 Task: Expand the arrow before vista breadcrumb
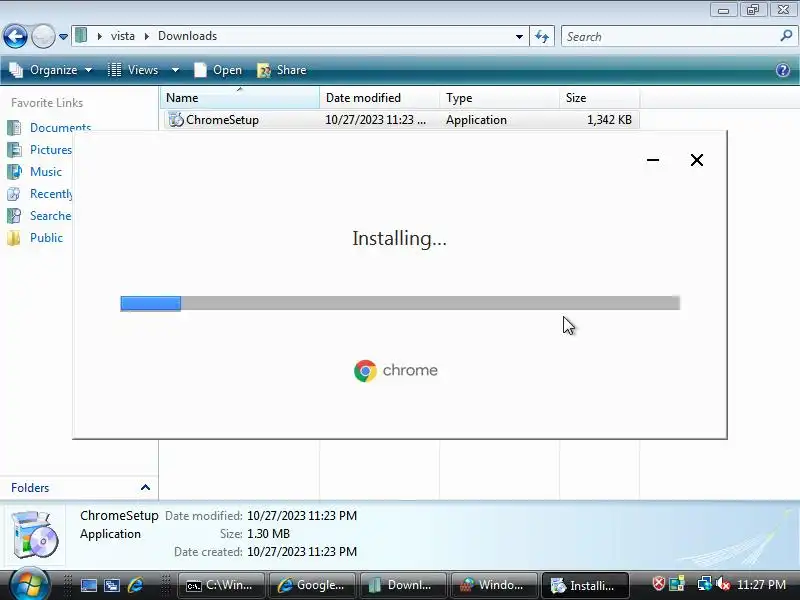(x=99, y=36)
